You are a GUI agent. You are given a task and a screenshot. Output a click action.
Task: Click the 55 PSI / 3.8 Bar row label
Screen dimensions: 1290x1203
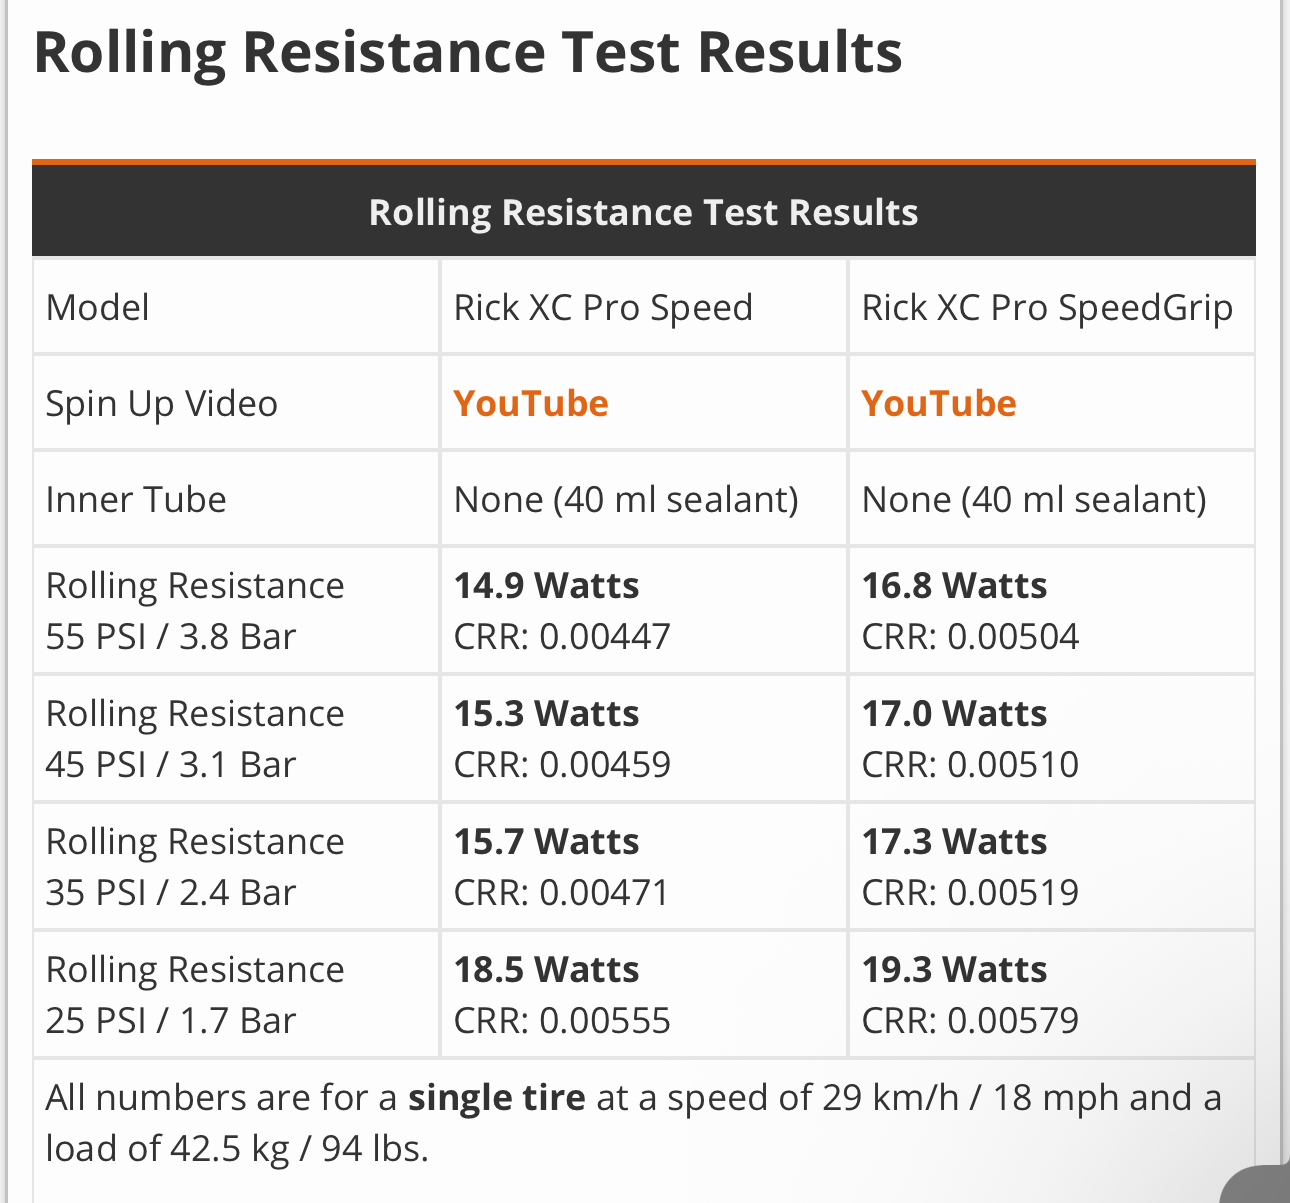[x=171, y=636]
